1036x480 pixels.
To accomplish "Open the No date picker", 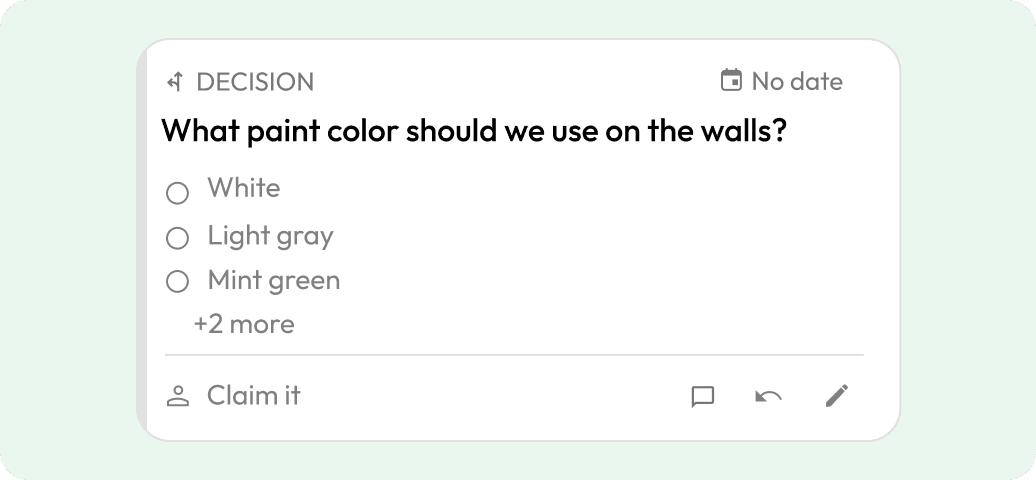I will click(x=782, y=81).
